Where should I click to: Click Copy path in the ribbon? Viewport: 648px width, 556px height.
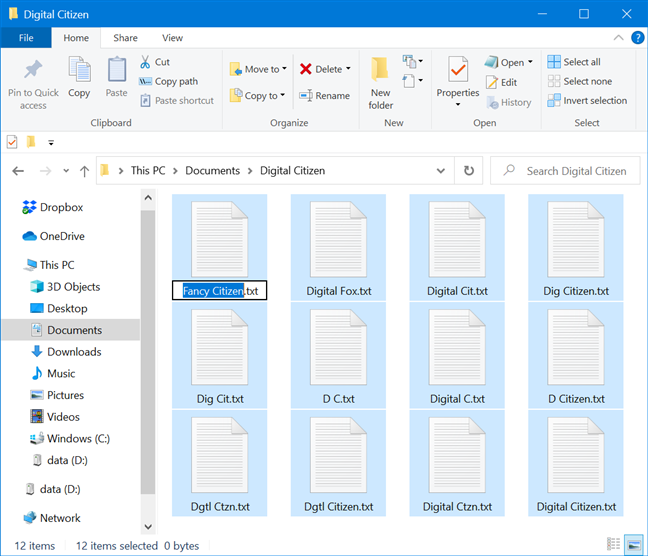point(169,81)
